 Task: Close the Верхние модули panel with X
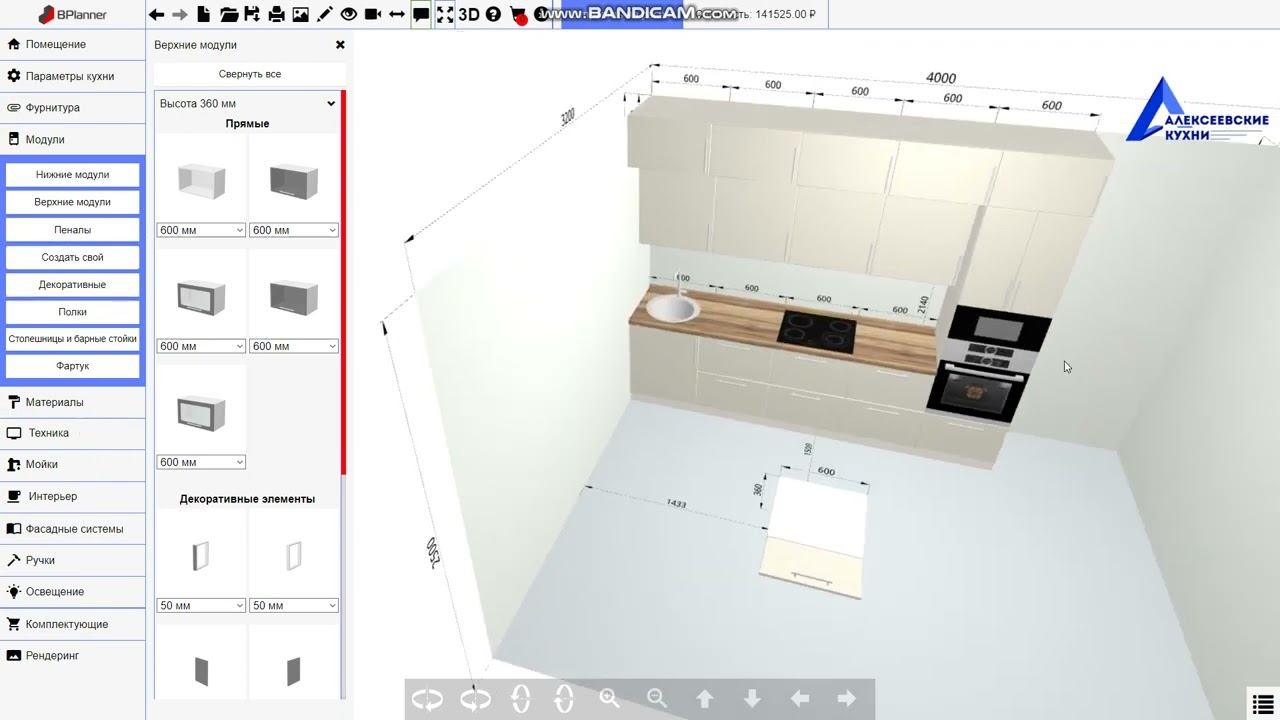pos(340,45)
